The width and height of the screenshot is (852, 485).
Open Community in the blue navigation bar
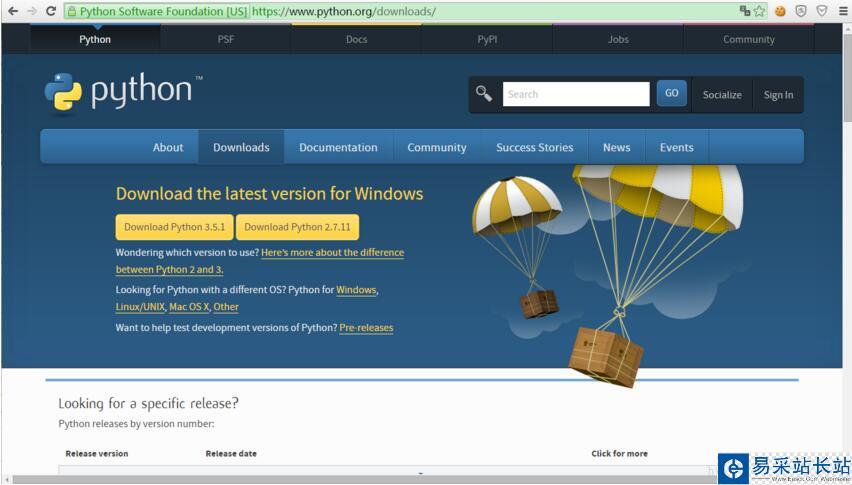(x=437, y=147)
